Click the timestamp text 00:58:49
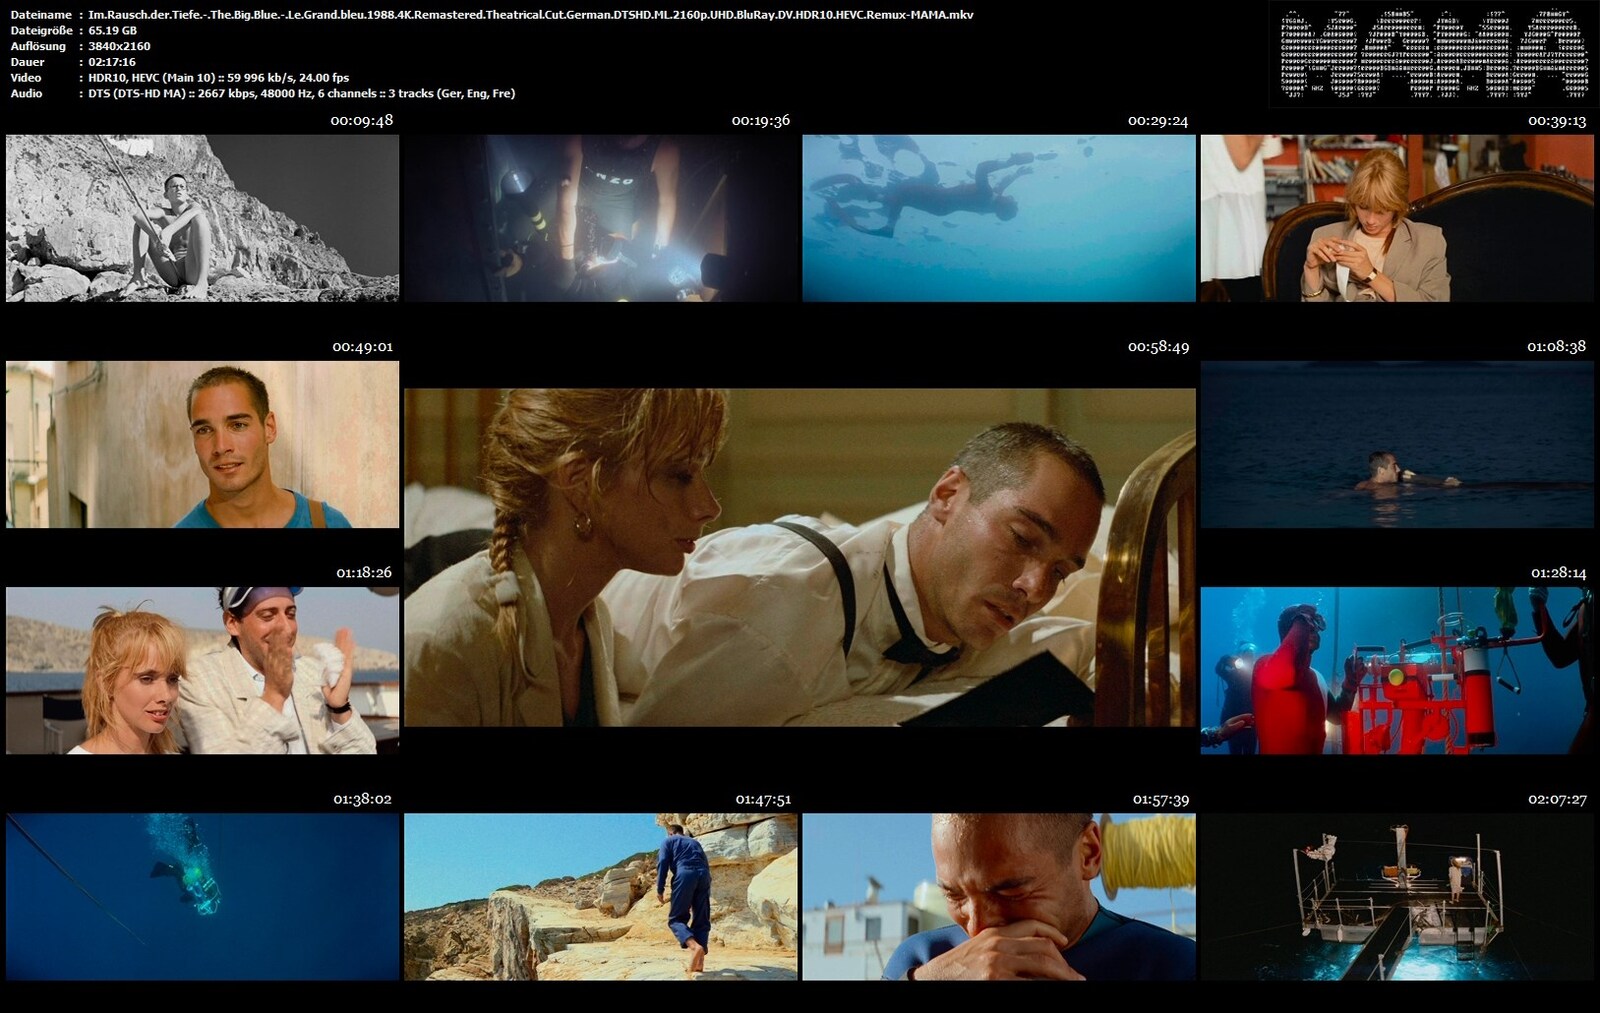The height and width of the screenshot is (1013, 1600). pos(1159,346)
